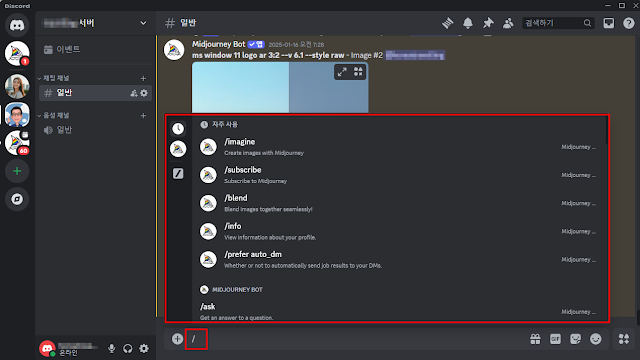
Task: Open the apps launcher icon
Action: (x=624, y=339)
